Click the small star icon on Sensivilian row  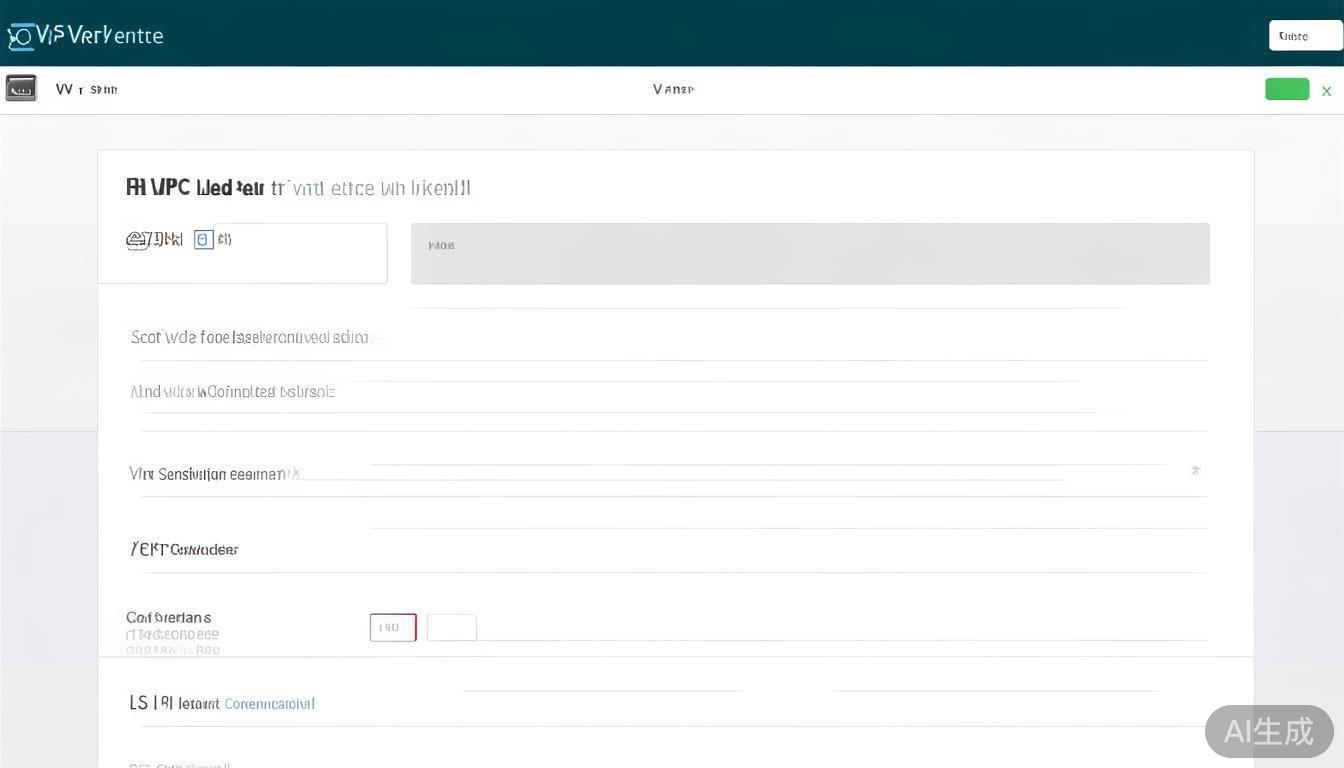(1195, 469)
